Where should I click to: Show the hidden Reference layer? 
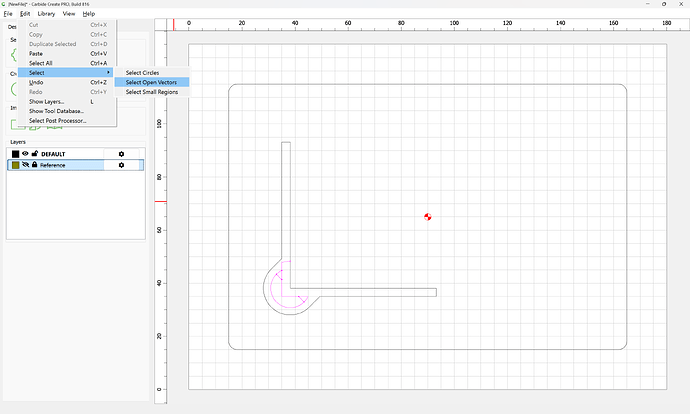(25, 165)
